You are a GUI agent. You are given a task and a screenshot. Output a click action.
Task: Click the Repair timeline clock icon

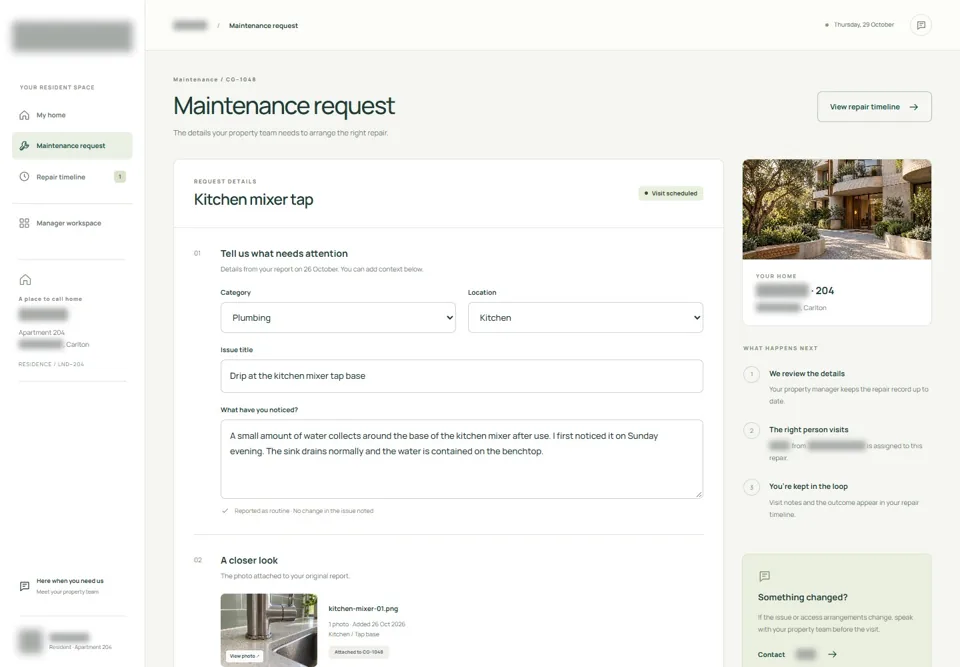(24, 177)
